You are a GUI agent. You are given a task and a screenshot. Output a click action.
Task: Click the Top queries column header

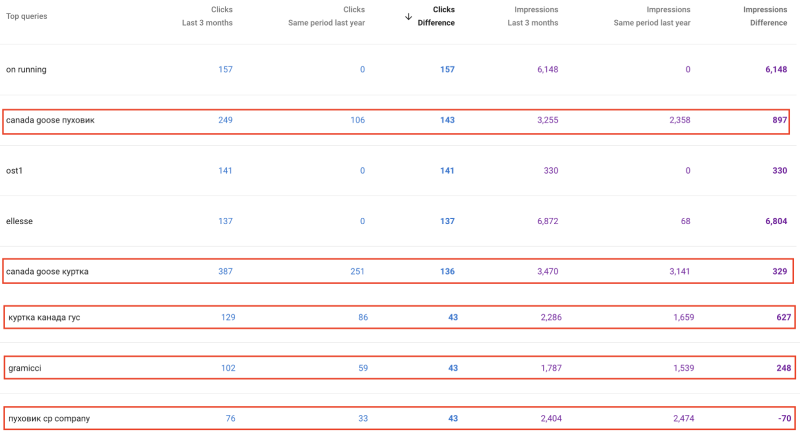(x=27, y=16)
